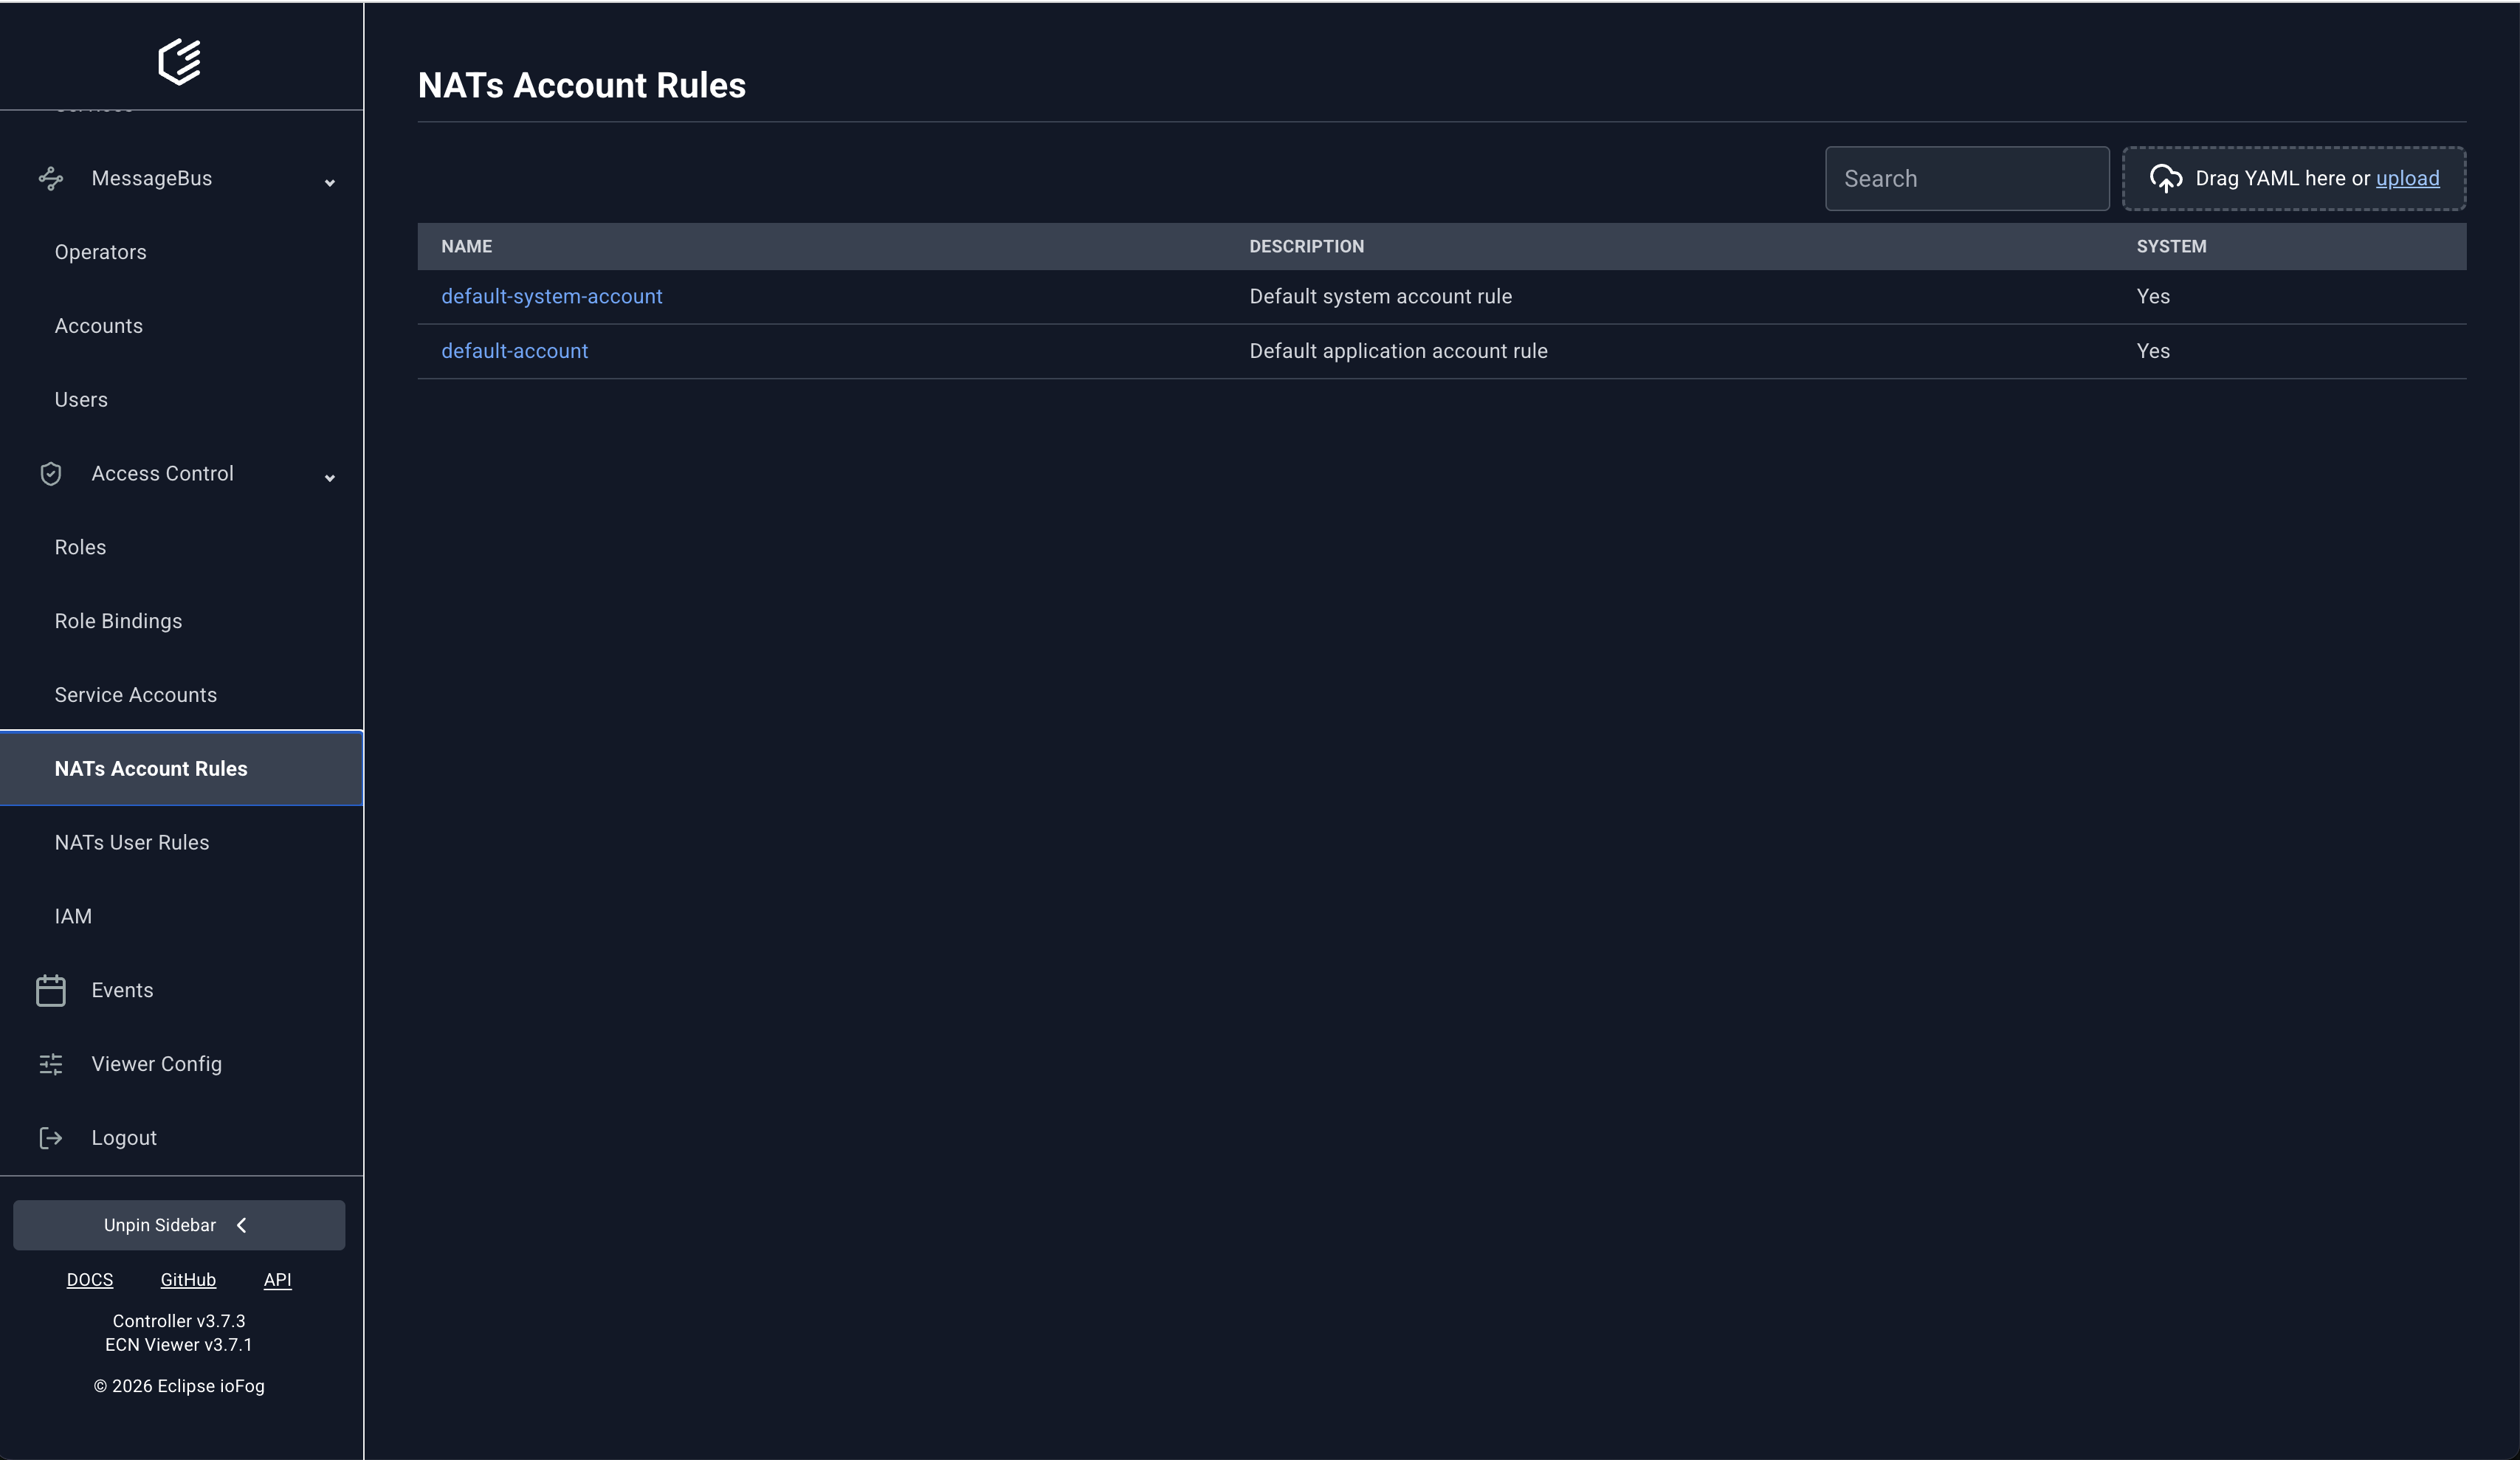Screen dimensions: 2520x1460
Task: Click the Logout arrow icon
Action: [x=51, y=1138]
